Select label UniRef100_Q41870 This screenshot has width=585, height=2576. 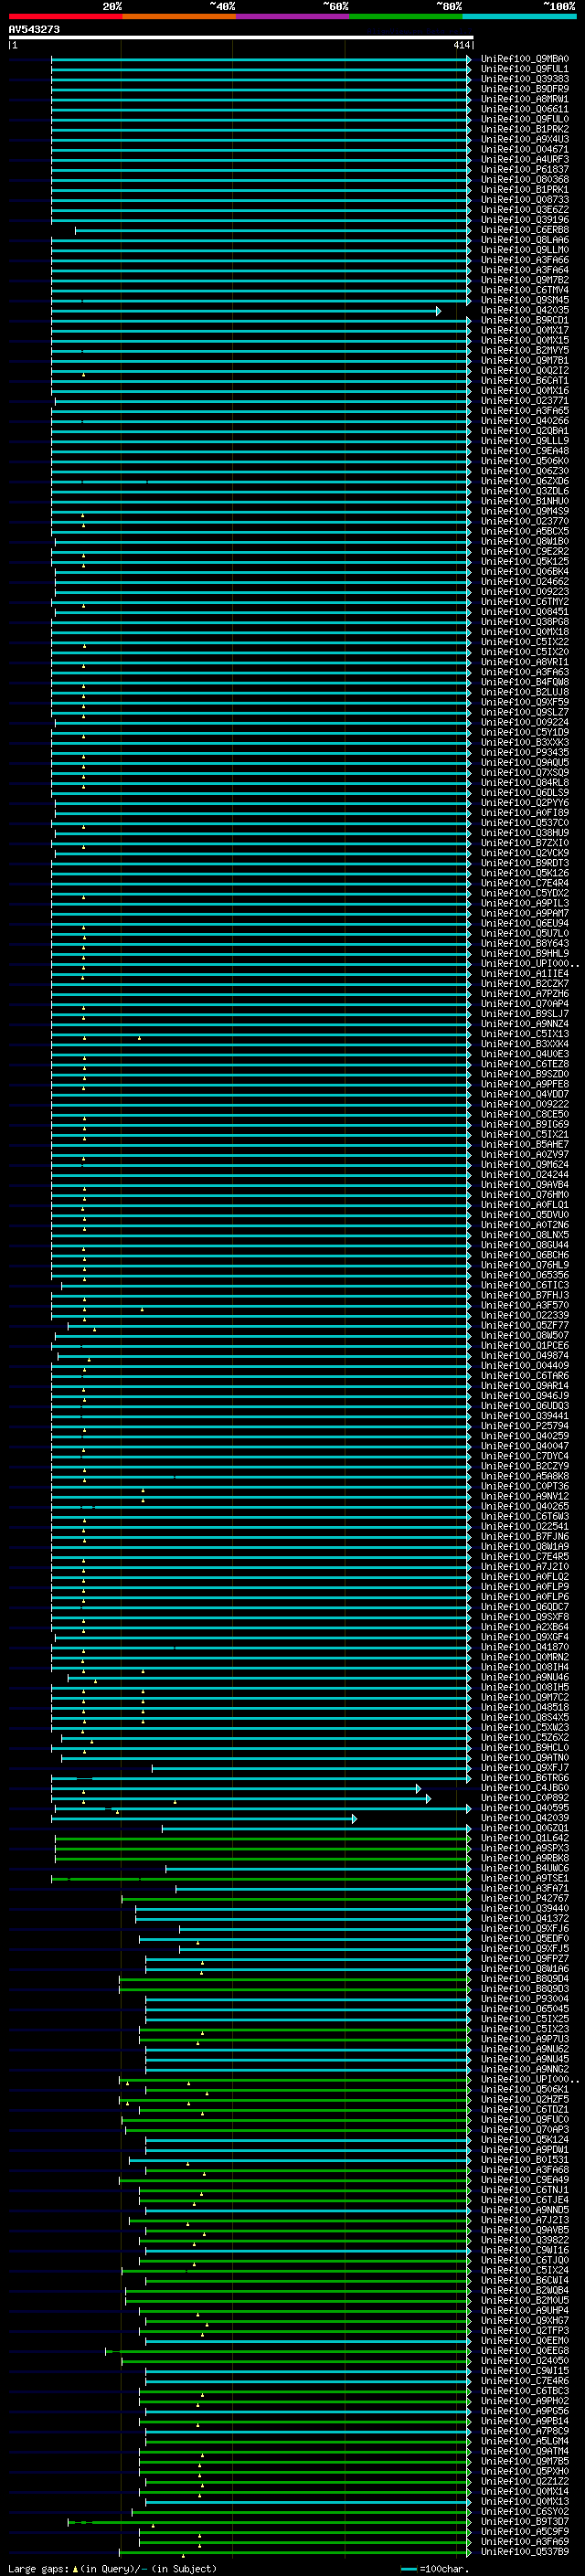(x=525, y=1648)
